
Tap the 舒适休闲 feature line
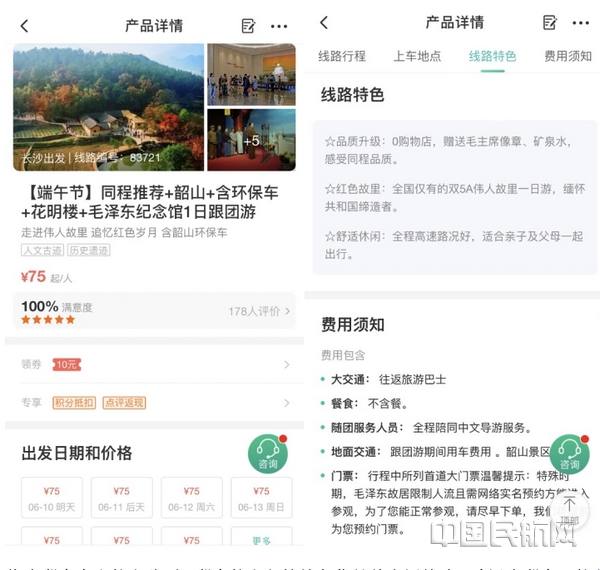pos(454,245)
